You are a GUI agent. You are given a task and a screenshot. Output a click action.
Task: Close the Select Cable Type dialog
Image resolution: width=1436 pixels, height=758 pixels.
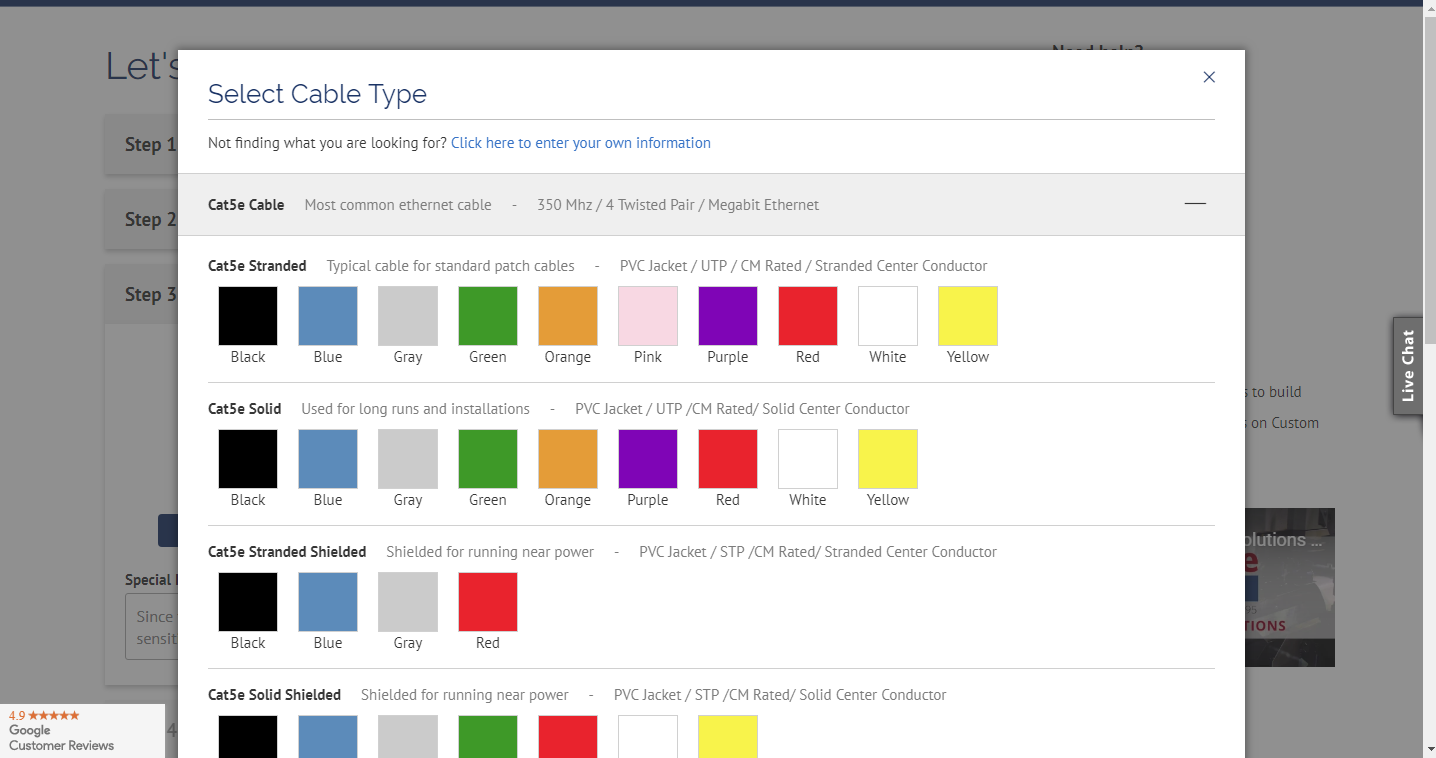click(x=1209, y=77)
